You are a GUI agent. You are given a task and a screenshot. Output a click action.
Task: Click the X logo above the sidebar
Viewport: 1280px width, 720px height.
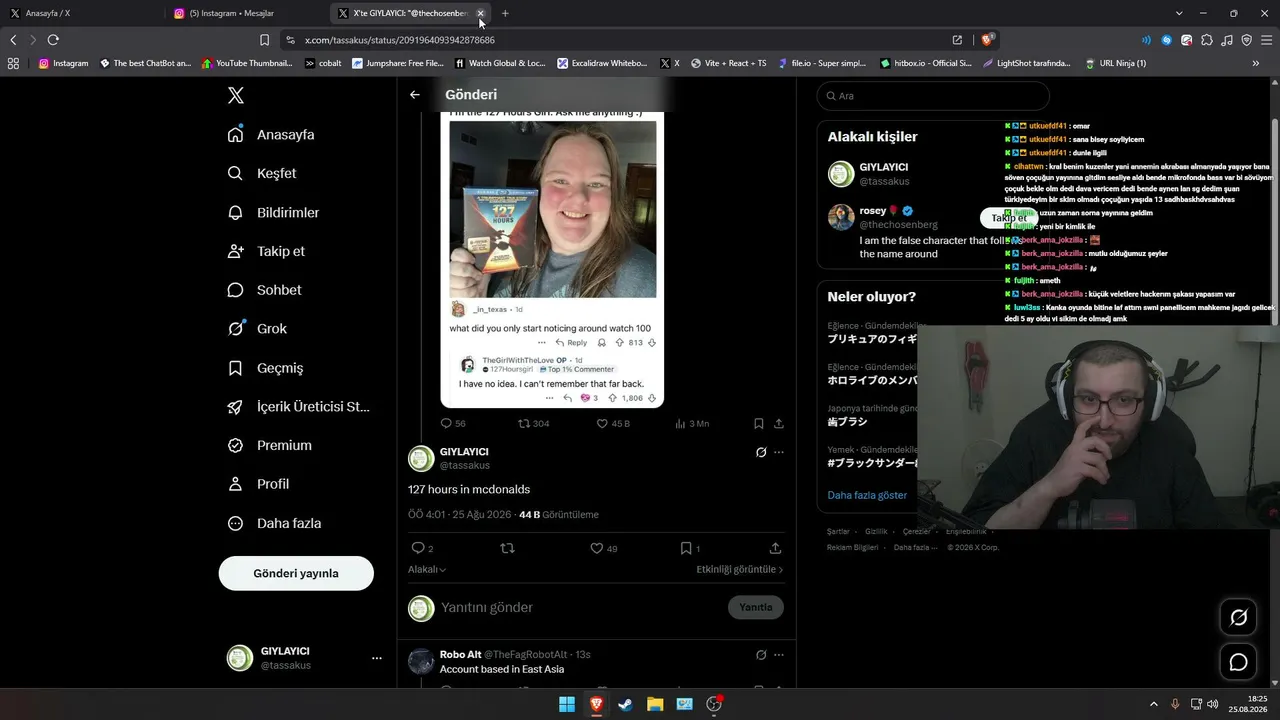click(236, 96)
